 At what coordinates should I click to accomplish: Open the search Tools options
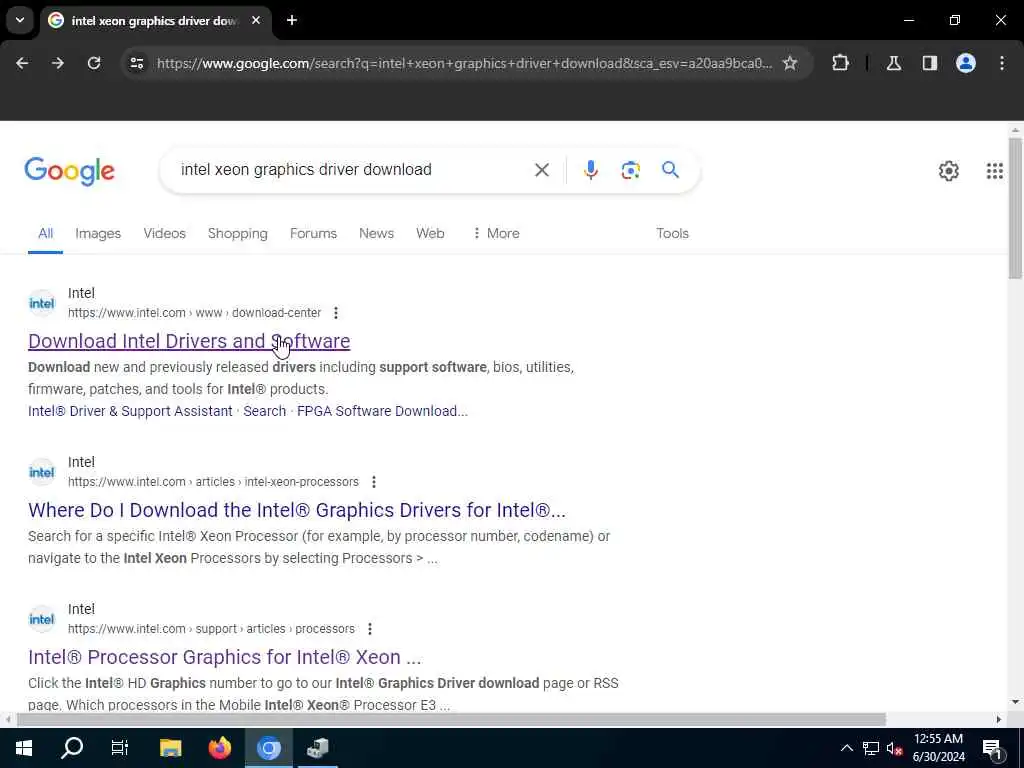coord(672,233)
